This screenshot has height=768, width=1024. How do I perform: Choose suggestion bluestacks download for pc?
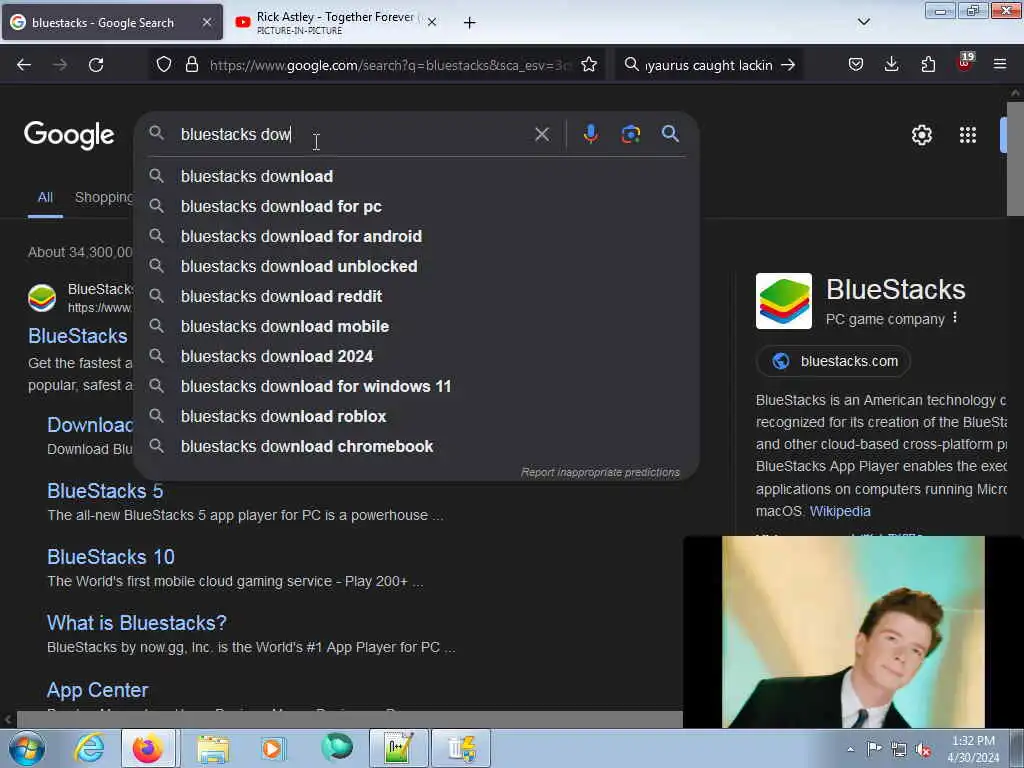[x=417, y=206]
